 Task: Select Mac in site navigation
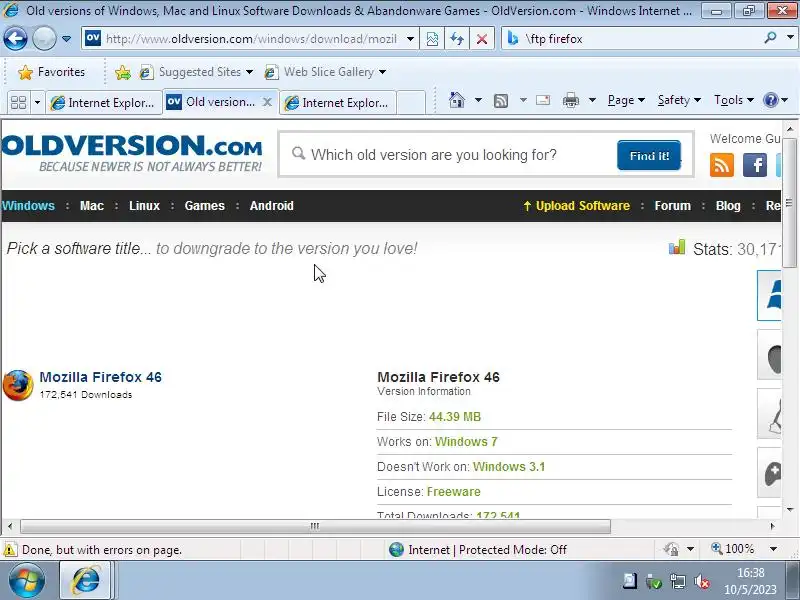pos(92,206)
